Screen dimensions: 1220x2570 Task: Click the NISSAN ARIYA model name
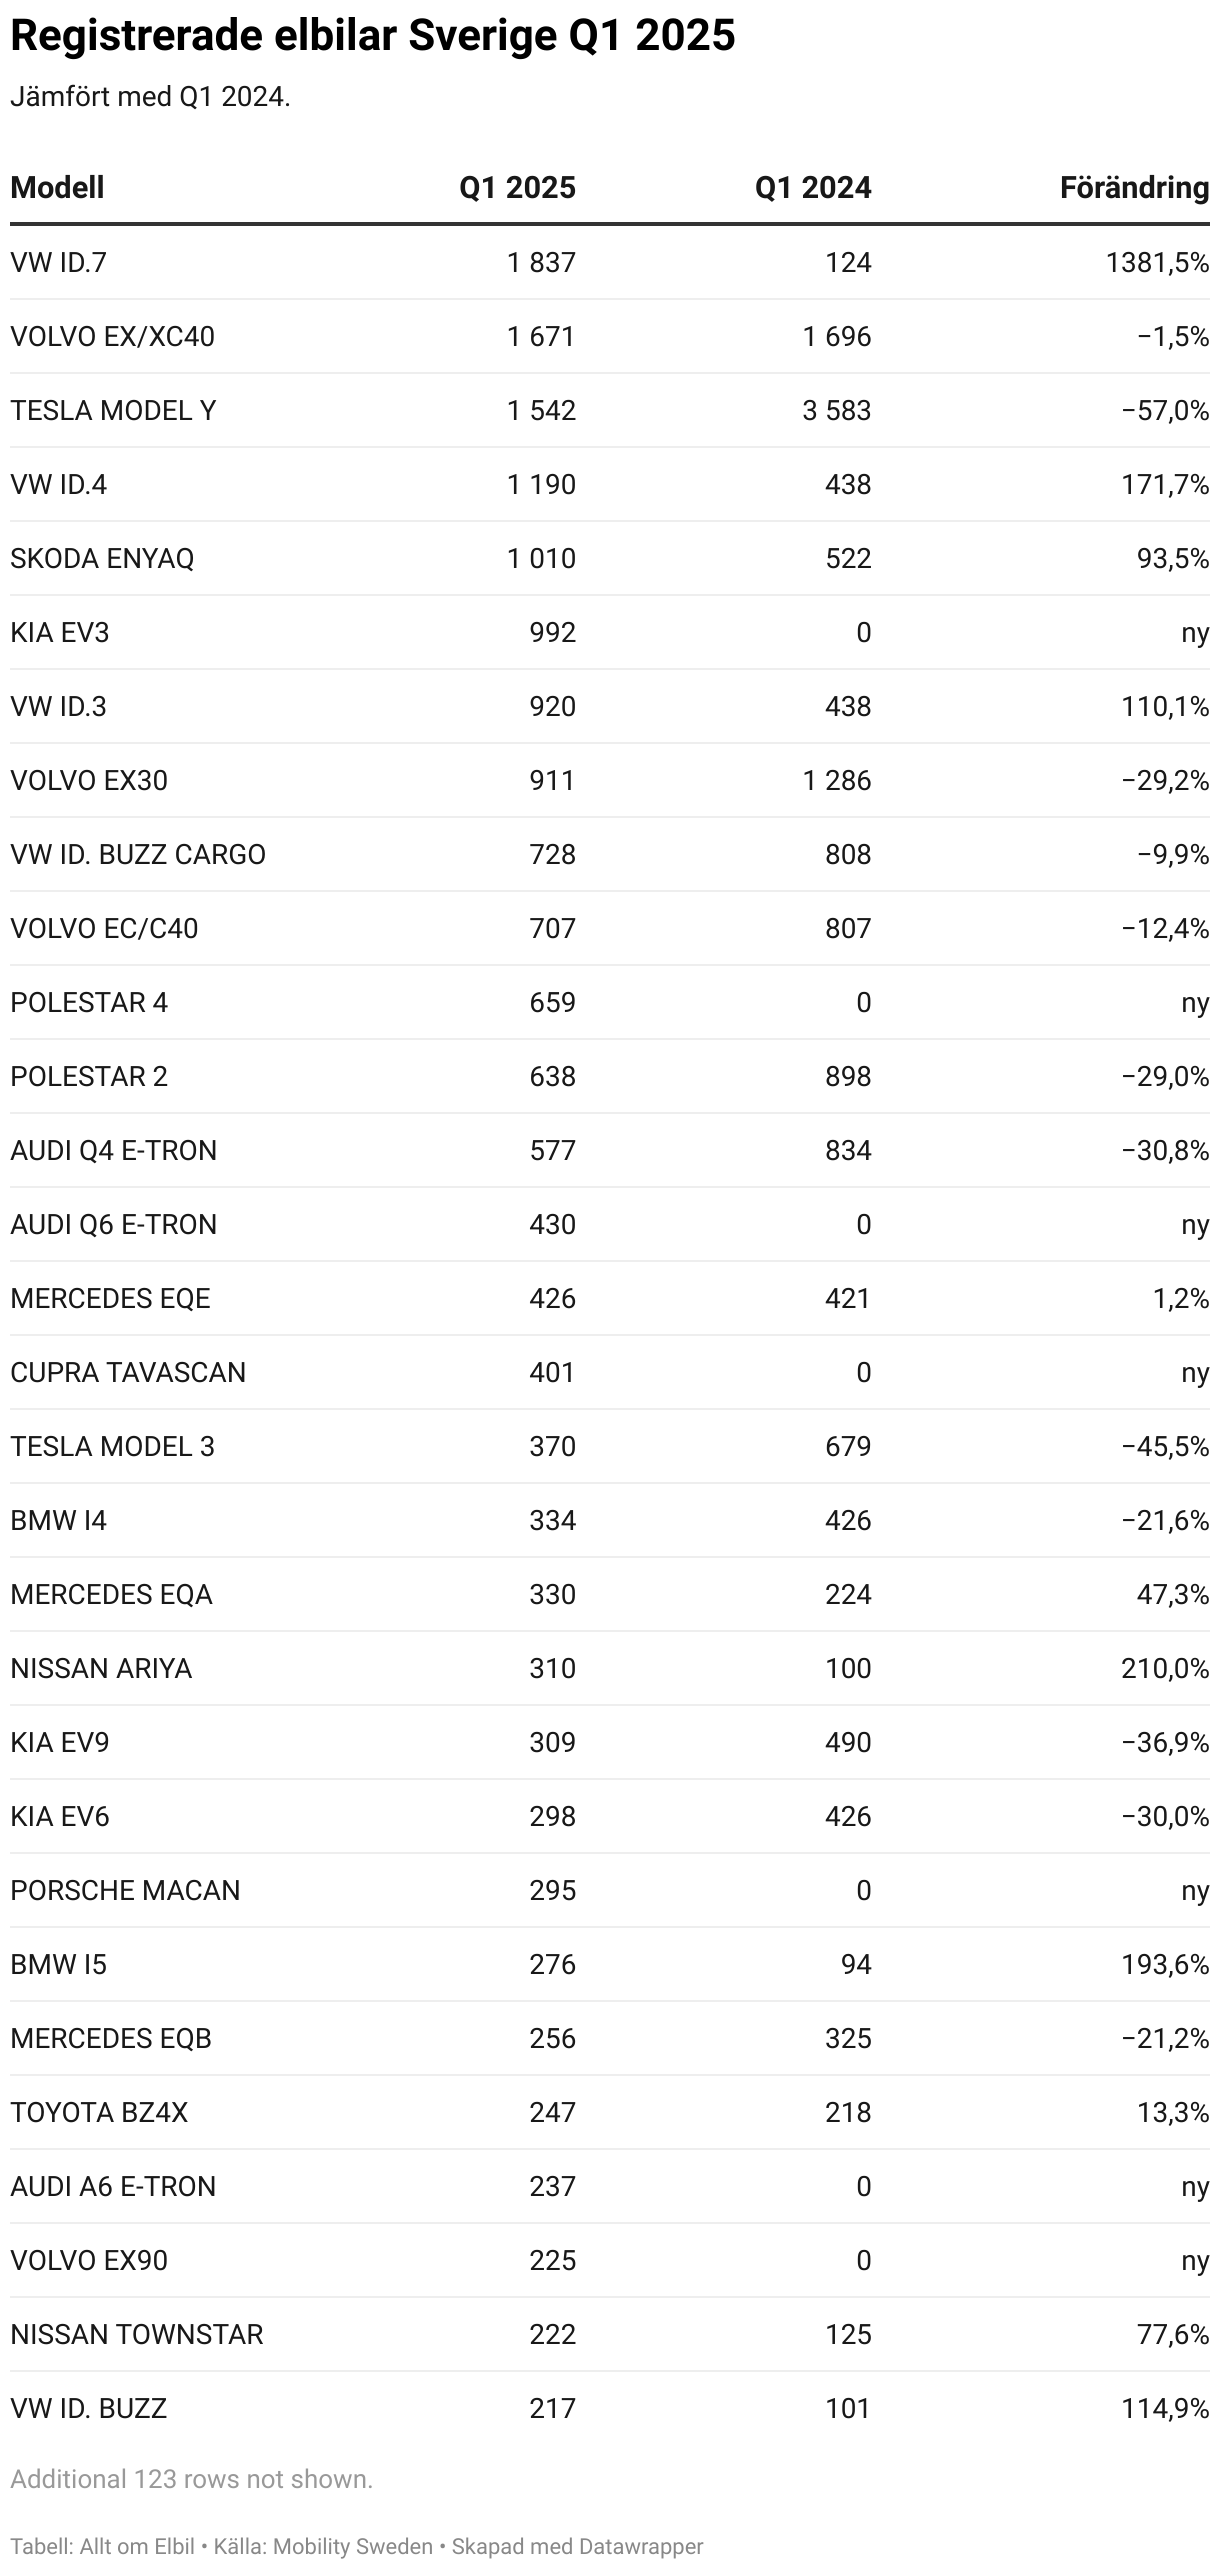(101, 1669)
